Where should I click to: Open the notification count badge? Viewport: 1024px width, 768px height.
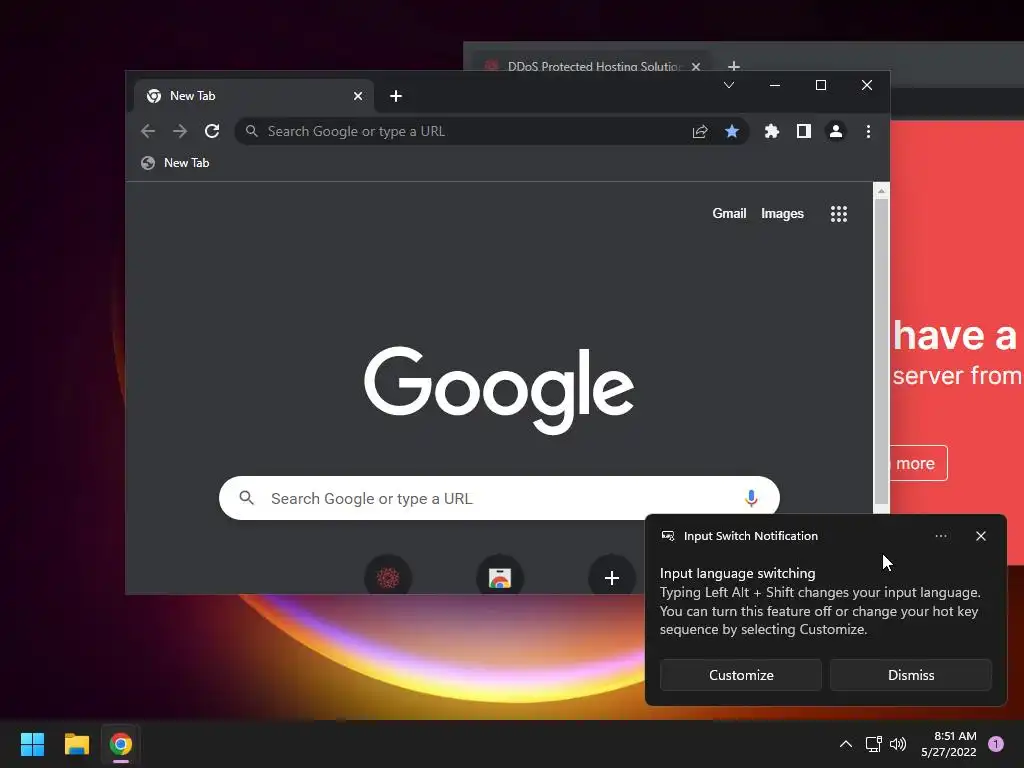[x=996, y=744]
